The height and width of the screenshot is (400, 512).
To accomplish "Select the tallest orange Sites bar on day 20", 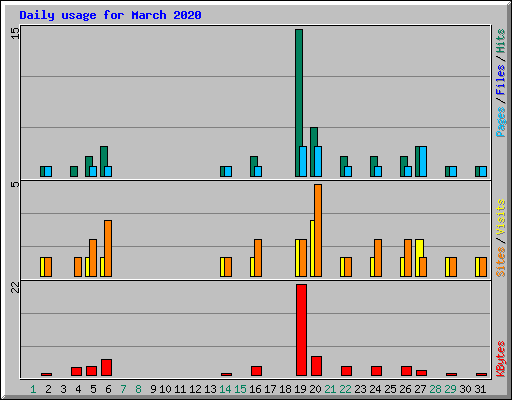I will point(318,230).
